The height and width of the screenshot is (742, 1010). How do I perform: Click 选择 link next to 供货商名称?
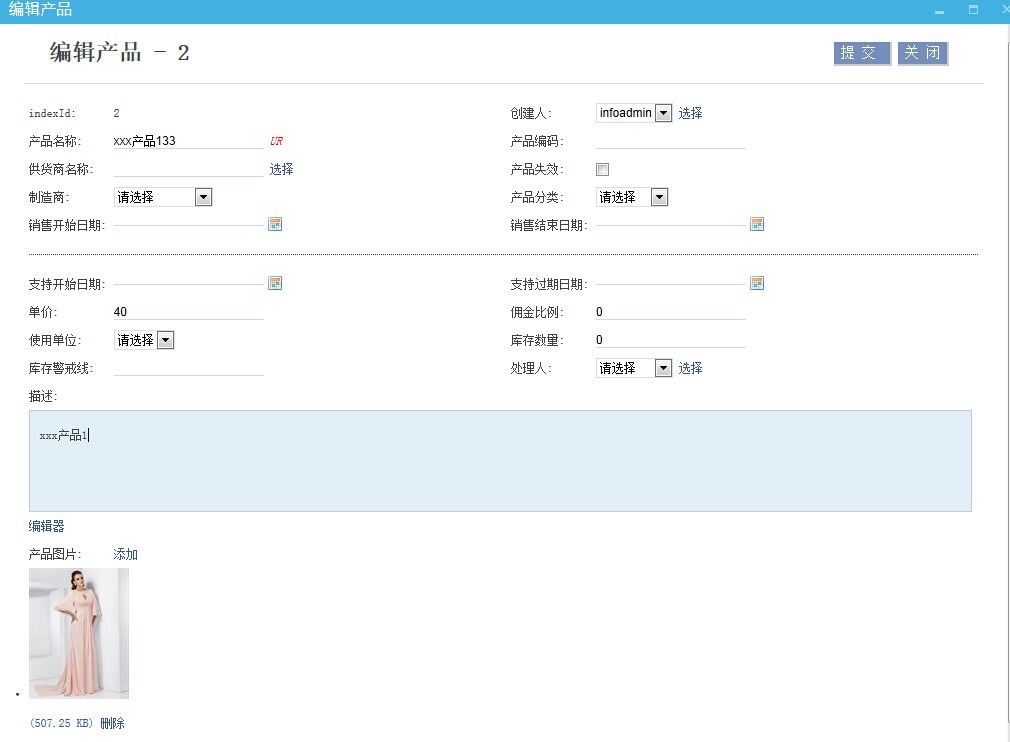[281, 169]
